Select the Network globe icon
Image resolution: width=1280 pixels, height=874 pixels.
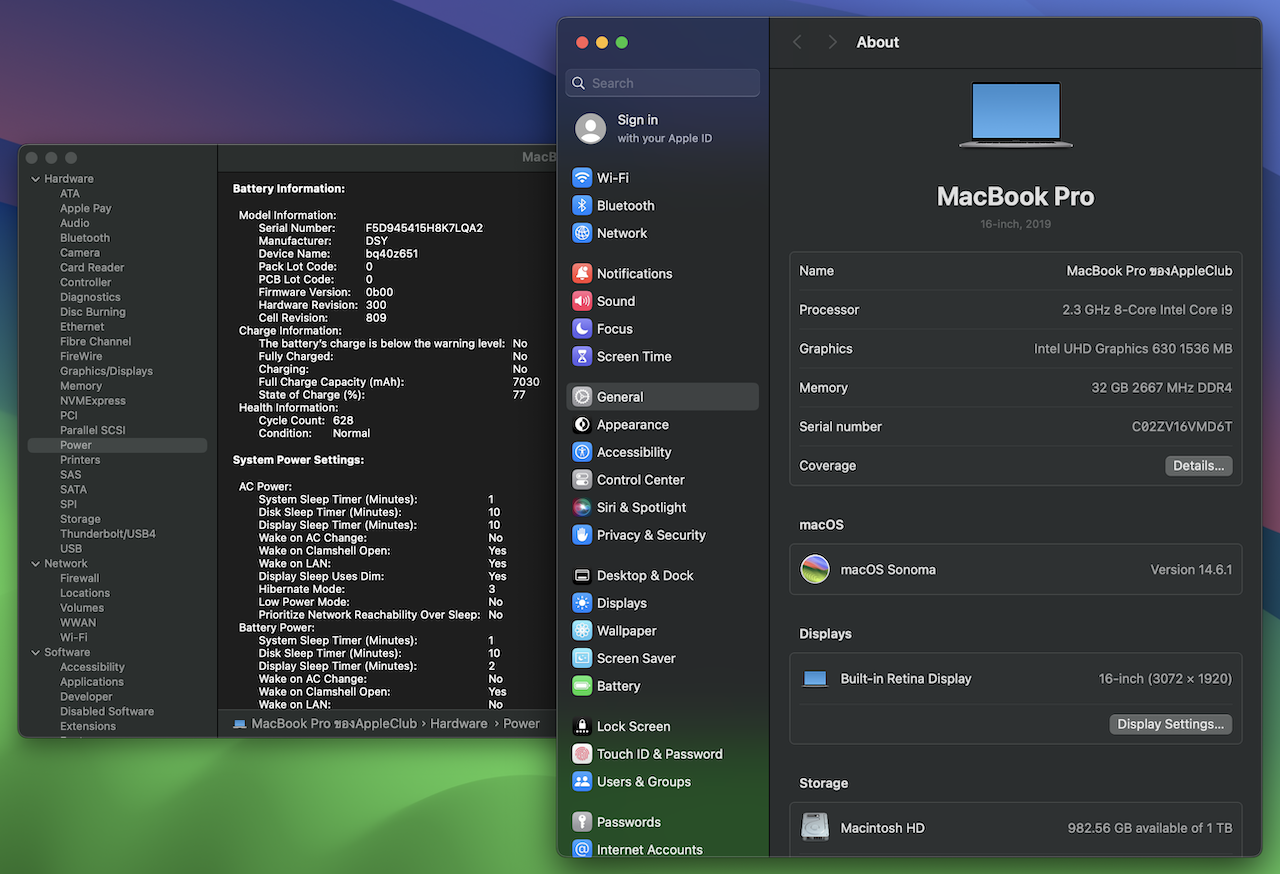point(582,233)
